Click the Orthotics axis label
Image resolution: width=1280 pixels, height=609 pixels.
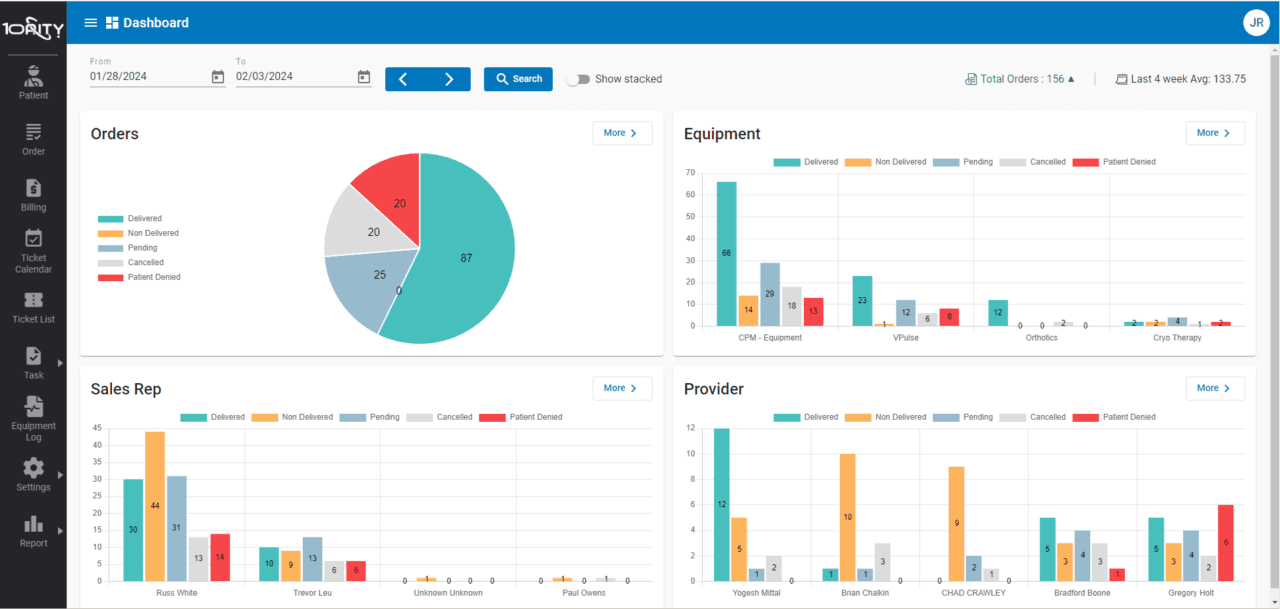pos(1041,338)
